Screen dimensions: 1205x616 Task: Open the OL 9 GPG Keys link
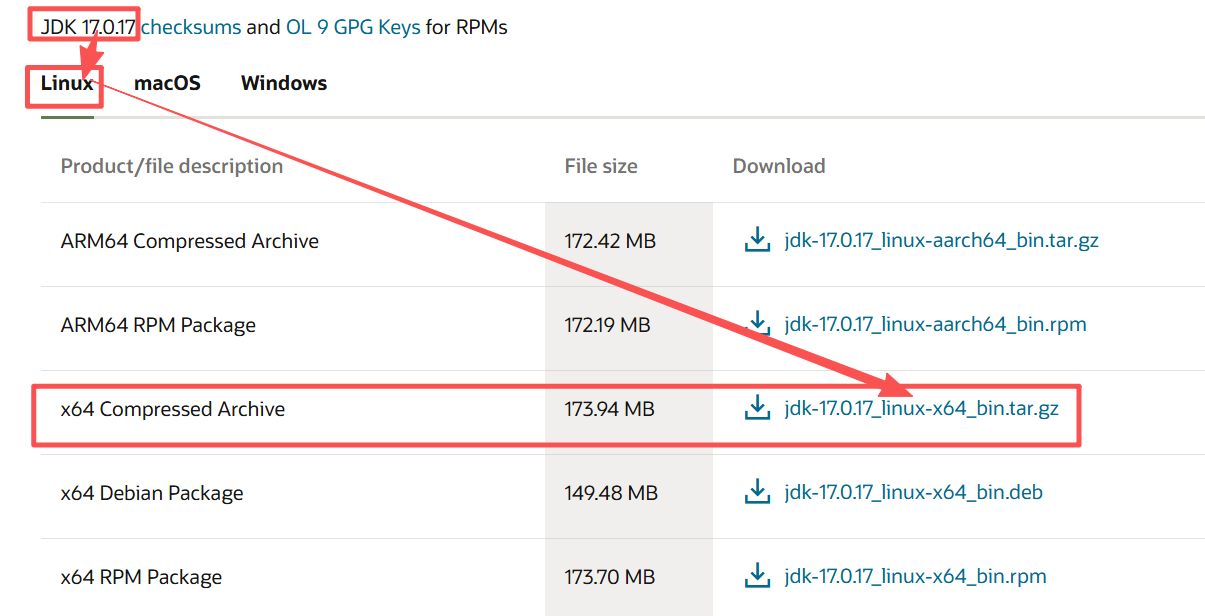353,27
